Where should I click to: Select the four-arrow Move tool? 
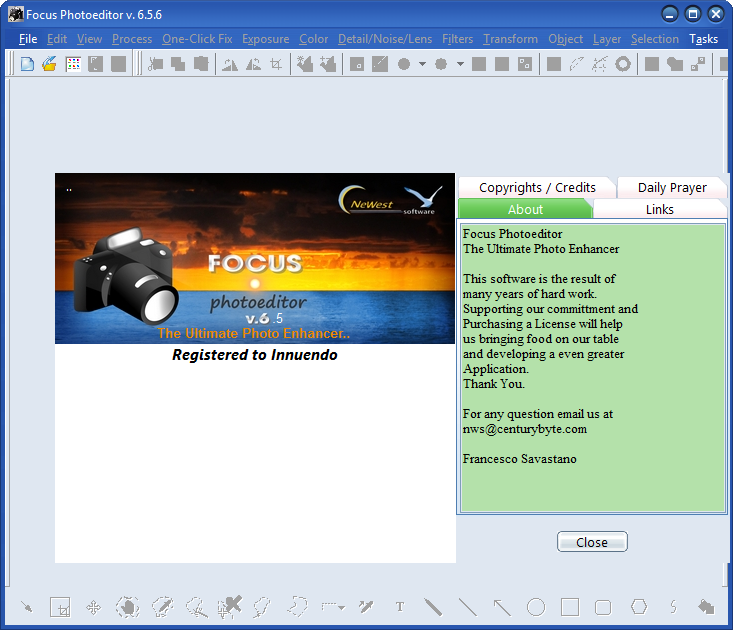click(93, 607)
